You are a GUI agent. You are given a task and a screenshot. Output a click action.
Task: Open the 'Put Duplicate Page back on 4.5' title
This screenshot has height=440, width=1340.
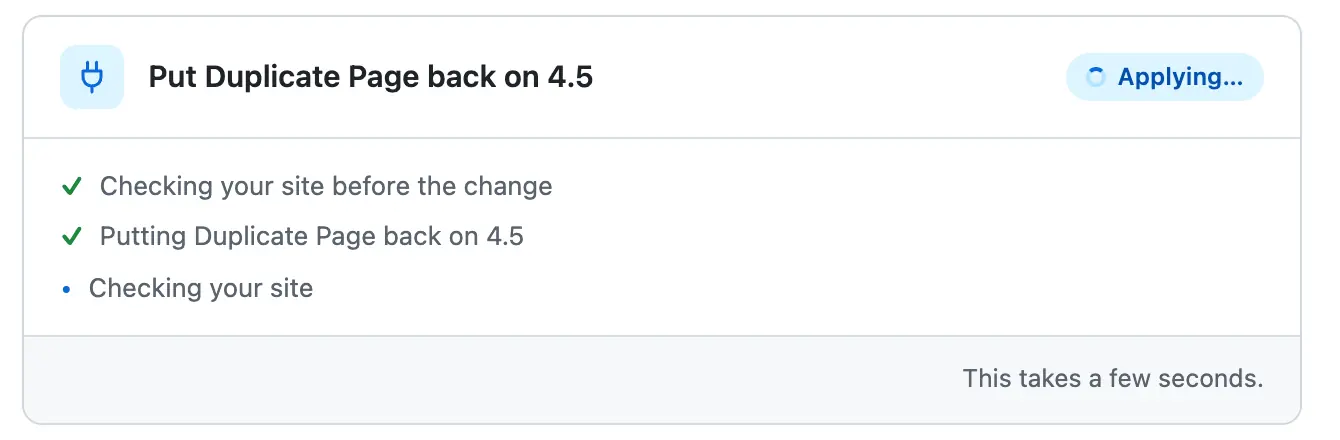coord(371,77)
